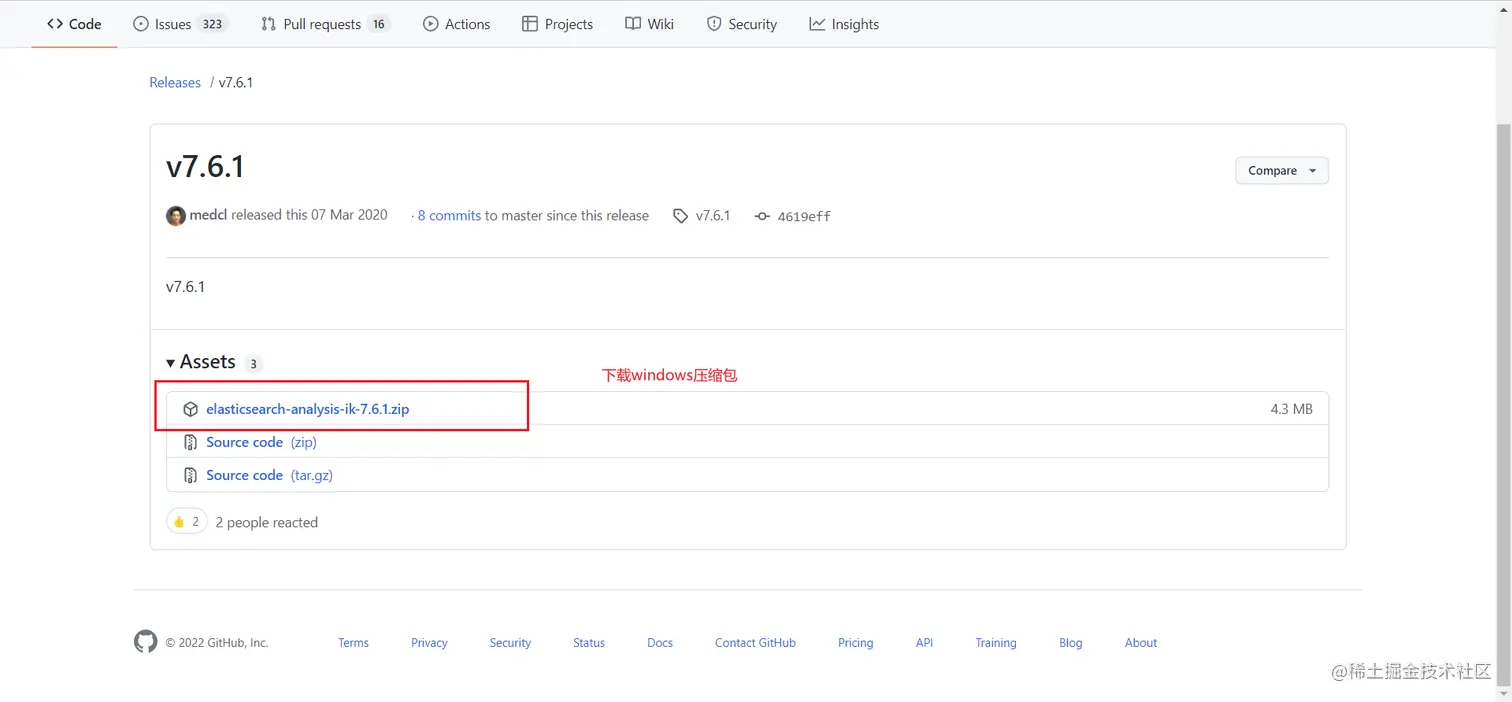
Task: Switch to the Projects tab
Action: 557,24
